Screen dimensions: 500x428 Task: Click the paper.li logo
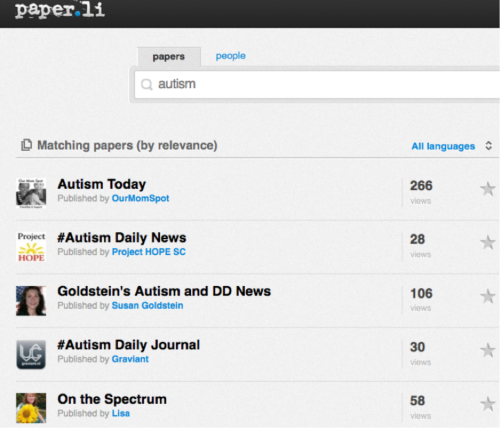coord(60,10)
